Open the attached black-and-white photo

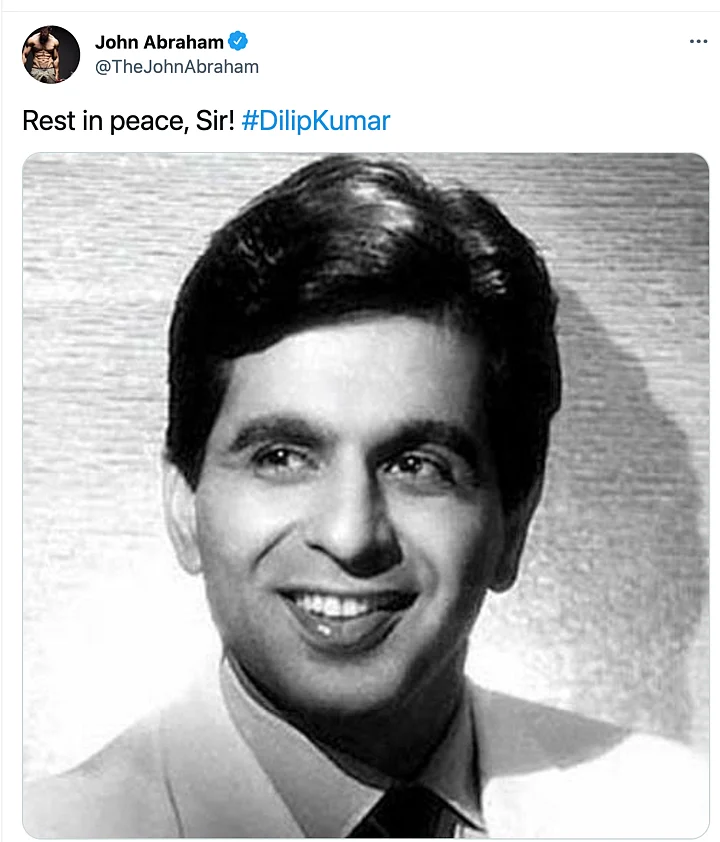tap(366, 495)
